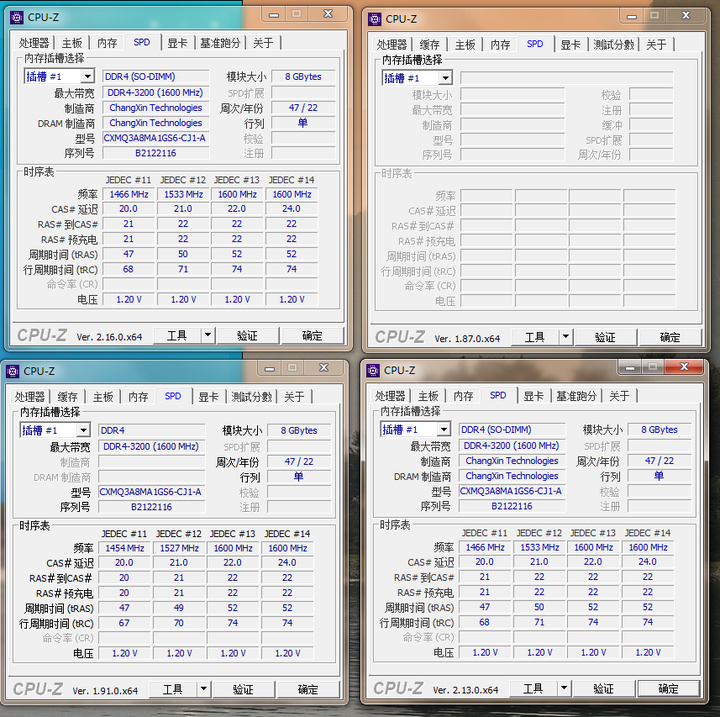Screen dimensions: 720x717
Task: Open 显卡 tab in CPU-Z 2.13.0 window
Action: click(x=534, y=396)
